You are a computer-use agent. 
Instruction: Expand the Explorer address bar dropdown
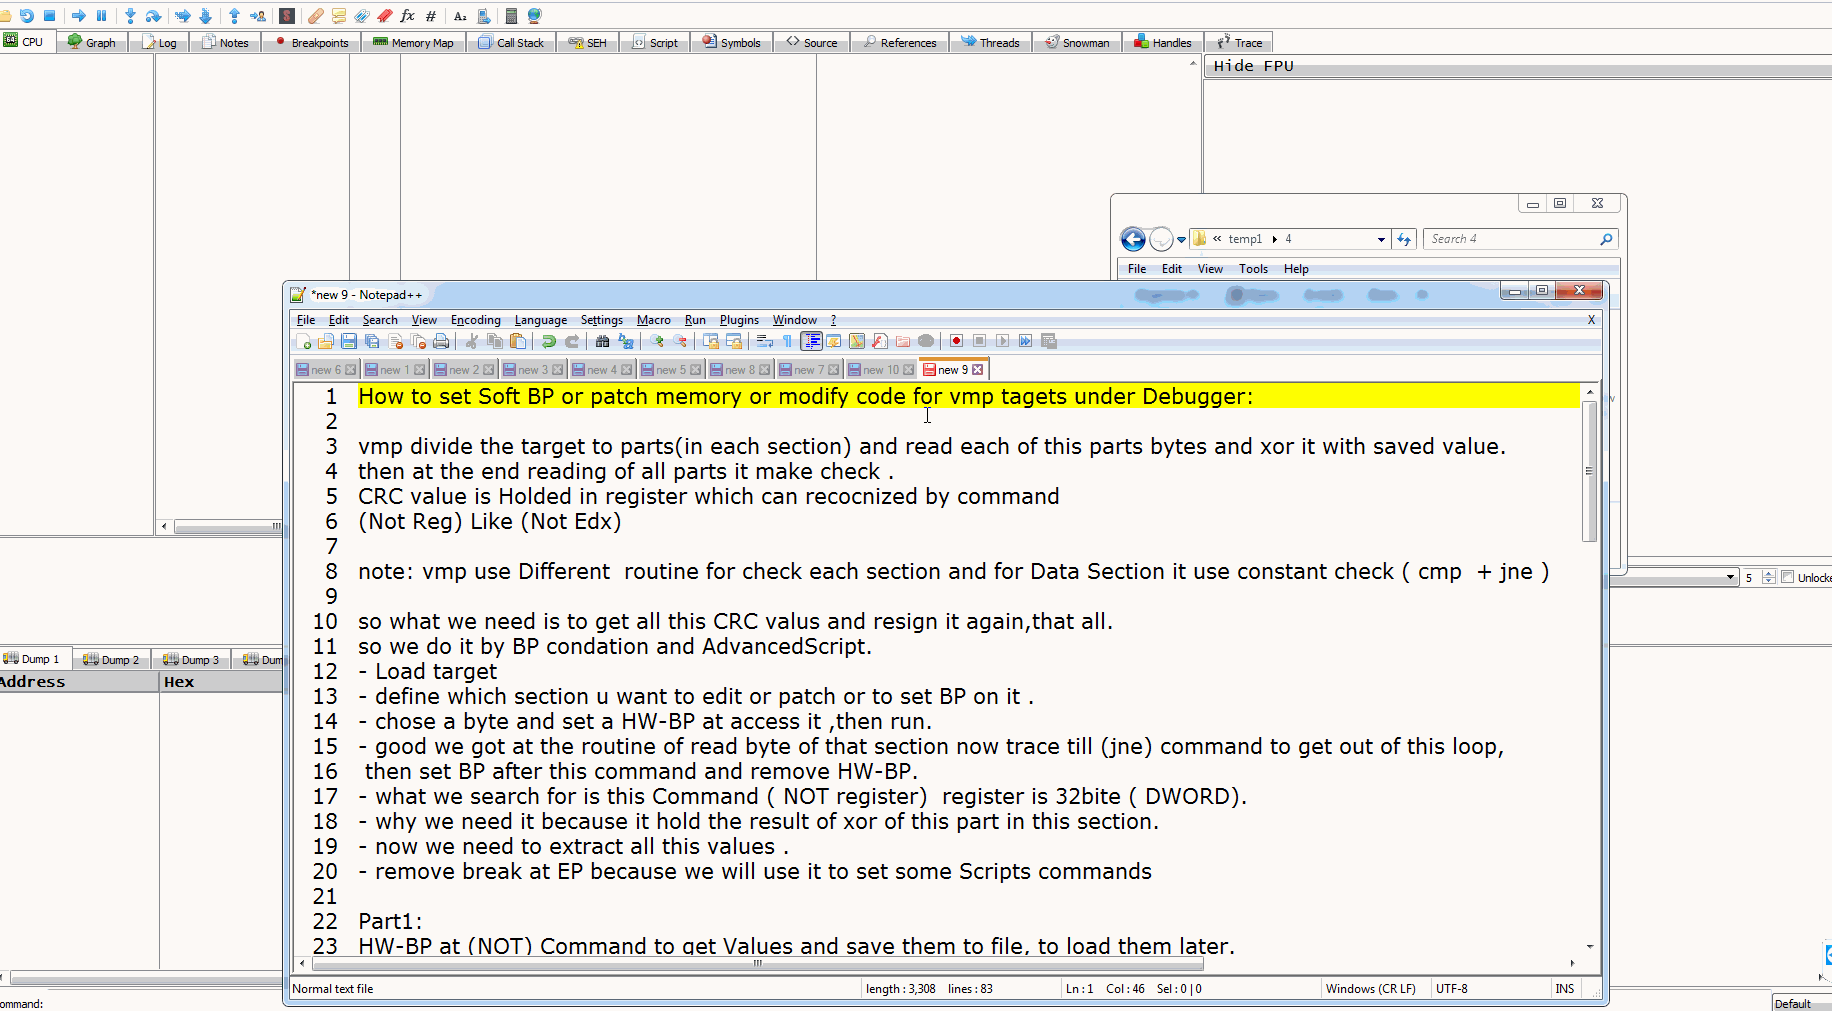pos(1381,239)
